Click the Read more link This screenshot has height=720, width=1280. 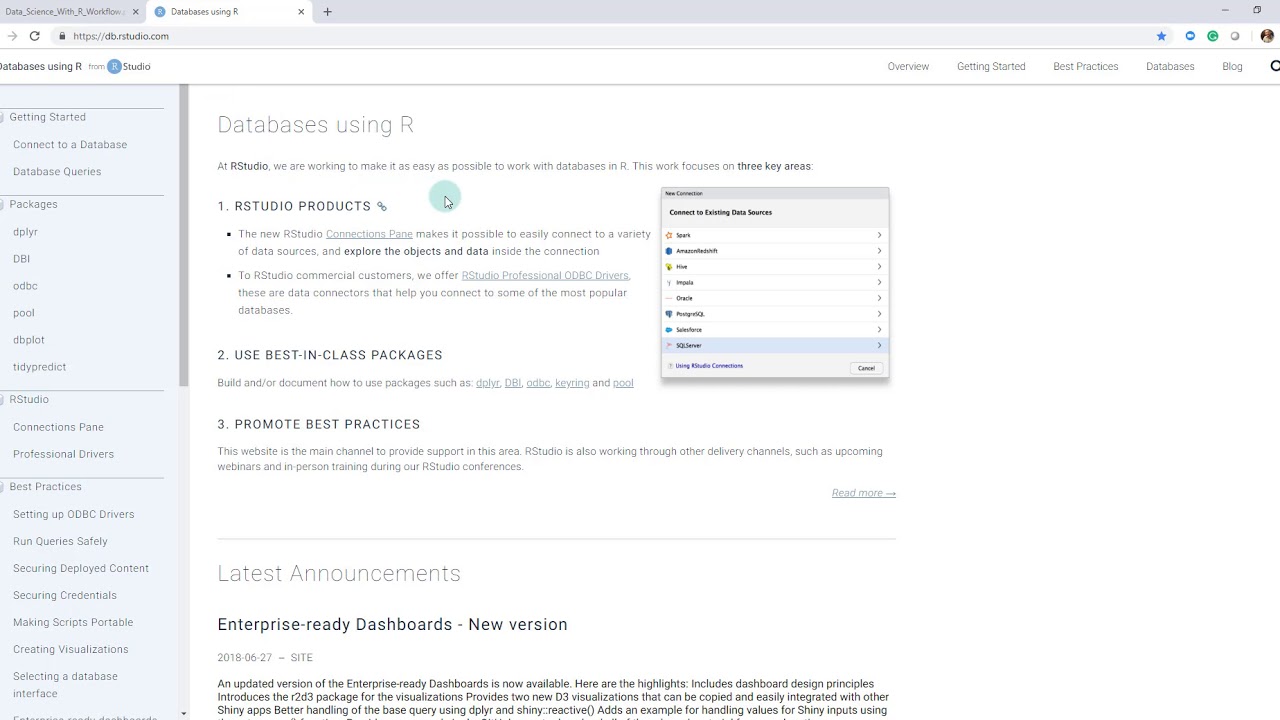(x=864, y=493)
